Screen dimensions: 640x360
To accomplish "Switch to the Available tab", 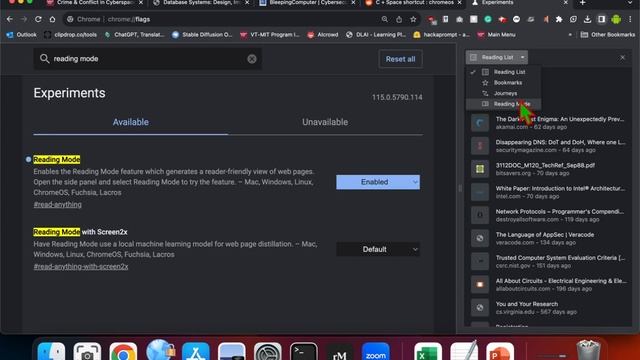I will pyautogui.click(x=131, y=122).
